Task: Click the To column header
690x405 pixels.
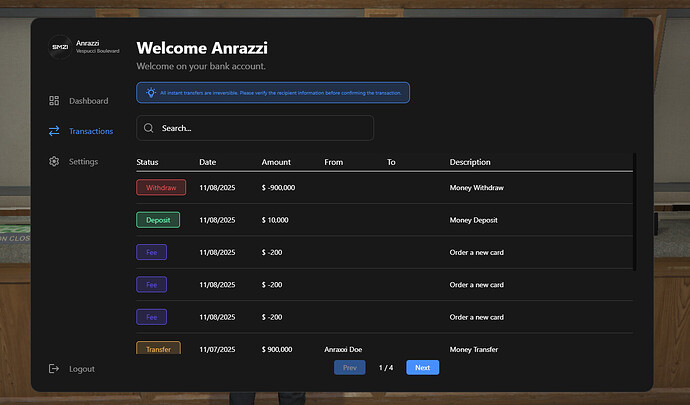Action: coord(391,162)
